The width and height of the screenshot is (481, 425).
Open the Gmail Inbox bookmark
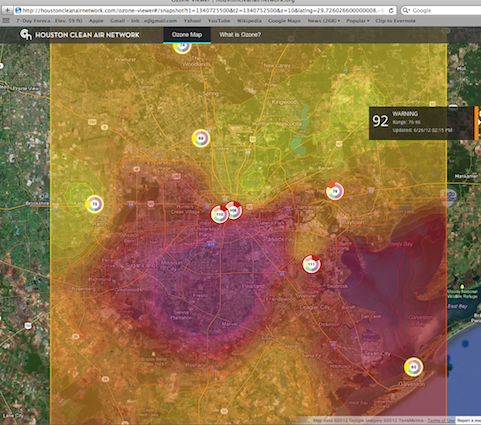pyautogui.click(x=143, y=21)
